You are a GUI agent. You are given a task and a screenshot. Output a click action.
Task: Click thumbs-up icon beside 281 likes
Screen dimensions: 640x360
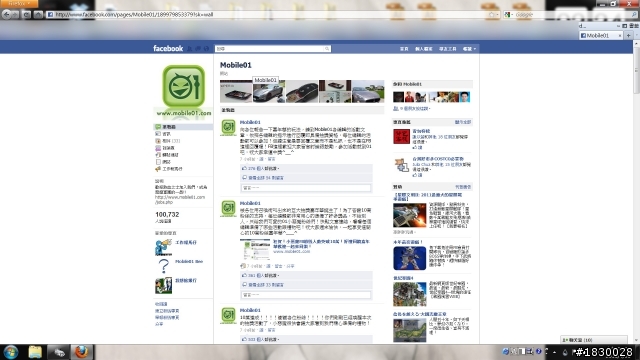point(244,276)
